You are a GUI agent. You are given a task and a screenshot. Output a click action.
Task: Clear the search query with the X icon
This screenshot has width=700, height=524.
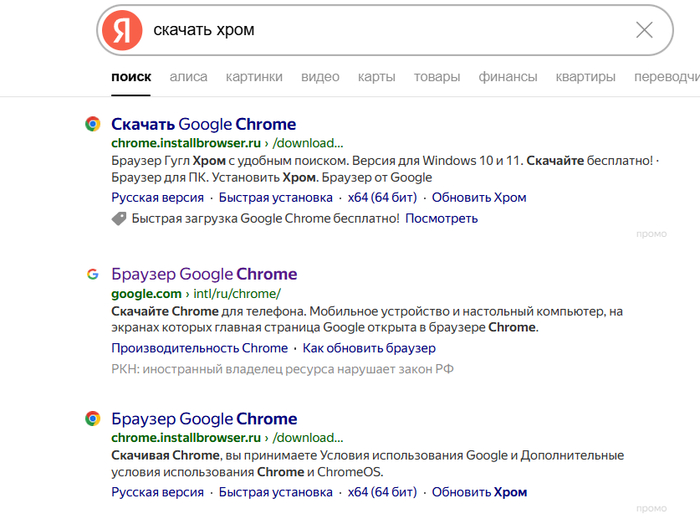click(x=645, y=30)
